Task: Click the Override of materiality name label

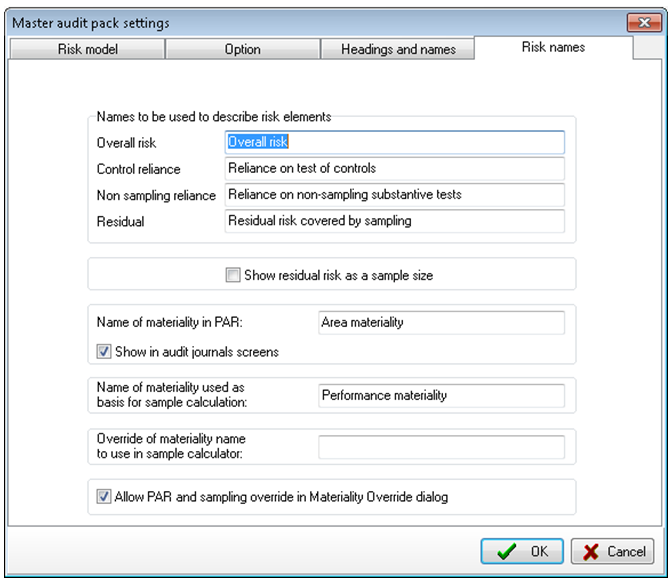Action: click(171, 446)
